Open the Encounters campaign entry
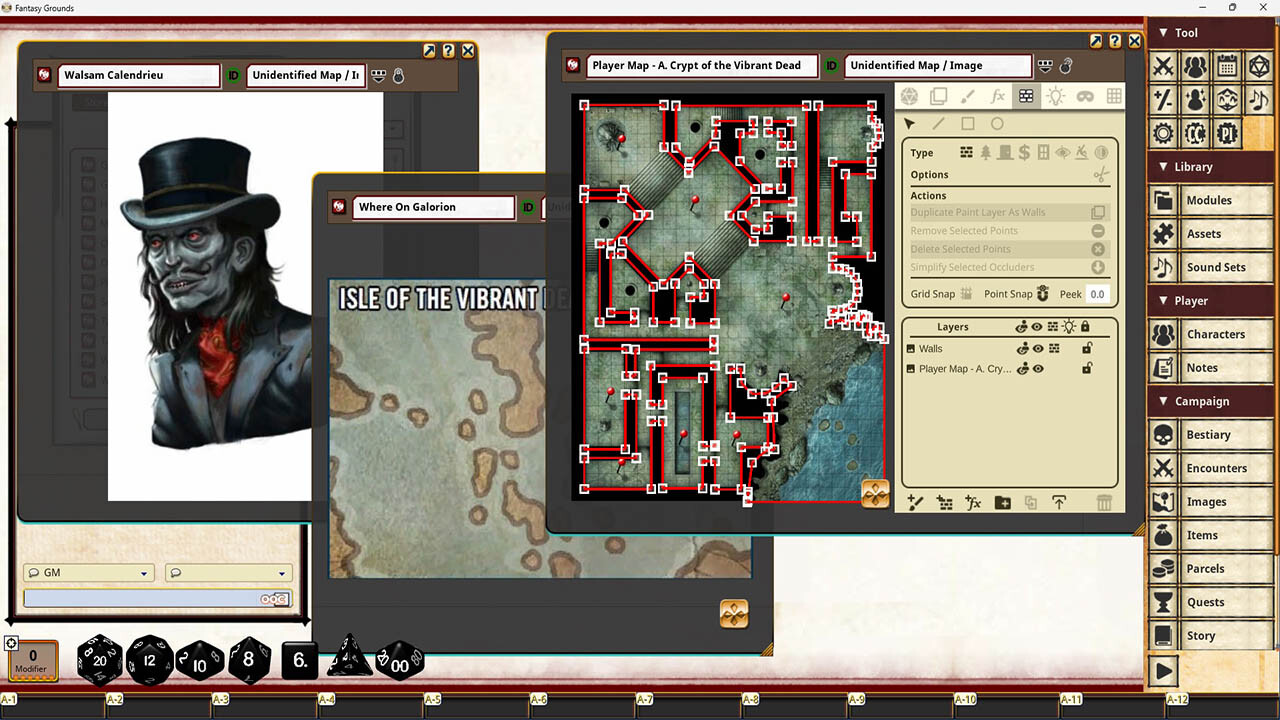 click(x=1215, y=468)
